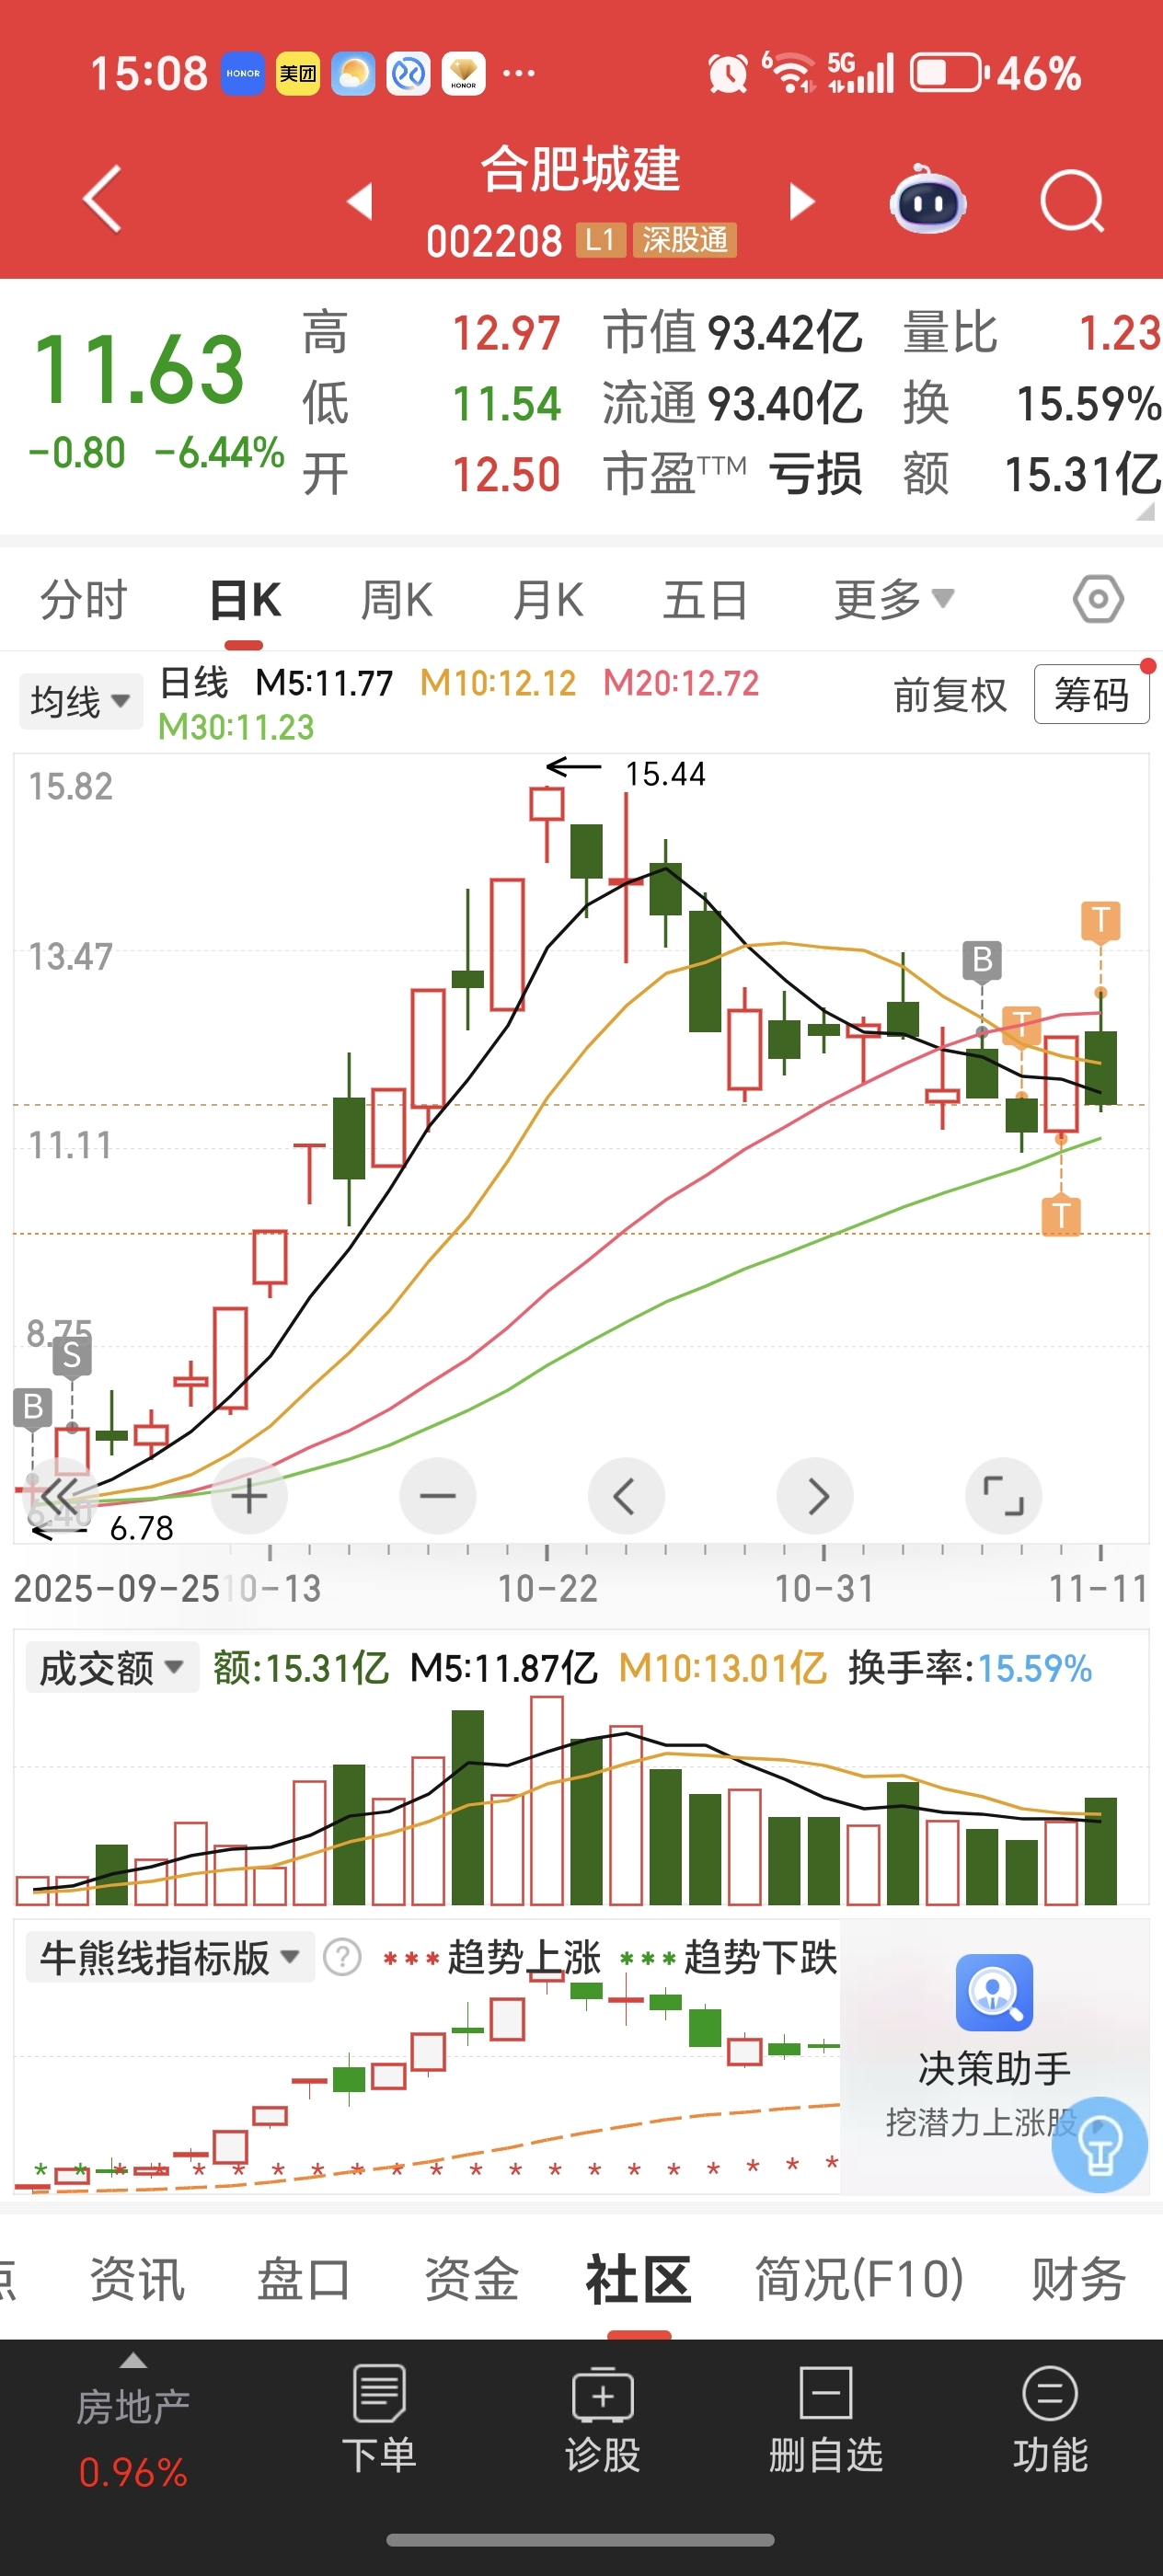Toggle 前复权 price adjustment
Image resolution: width=1163 pixels, height=2576 pixels.
pos(949,694)
